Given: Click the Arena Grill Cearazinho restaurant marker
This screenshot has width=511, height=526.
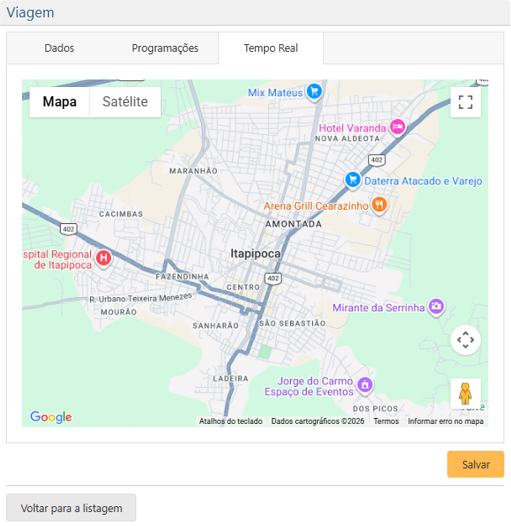Looking at the screenshot, I should tap(379, 205).
